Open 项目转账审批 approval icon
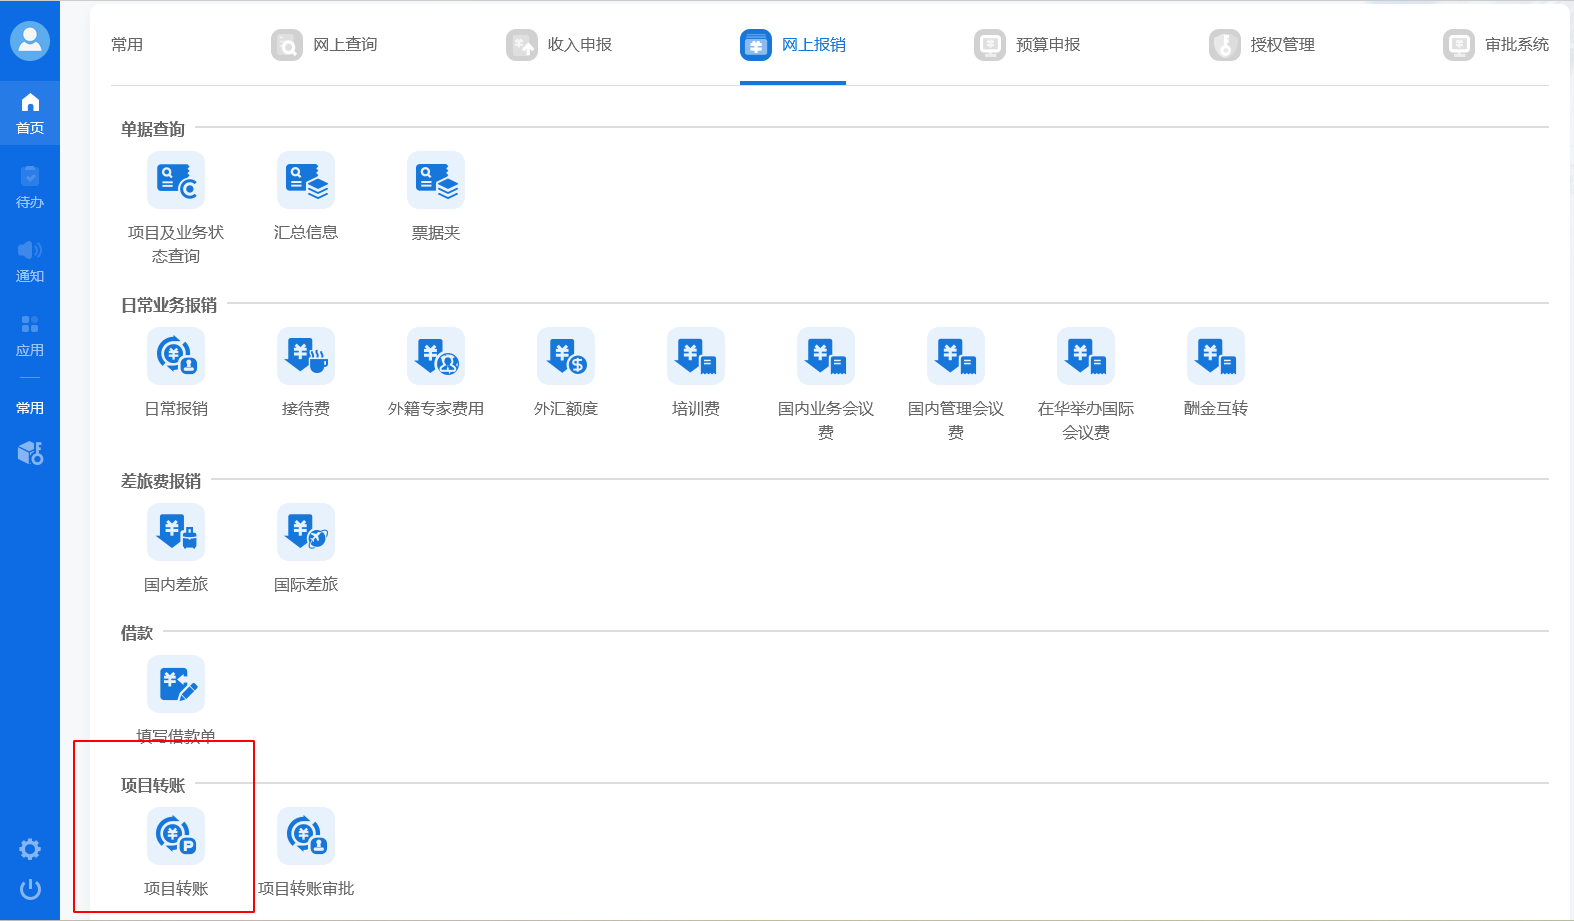This screenshot has height=921, width=1574. pos(306,836)
